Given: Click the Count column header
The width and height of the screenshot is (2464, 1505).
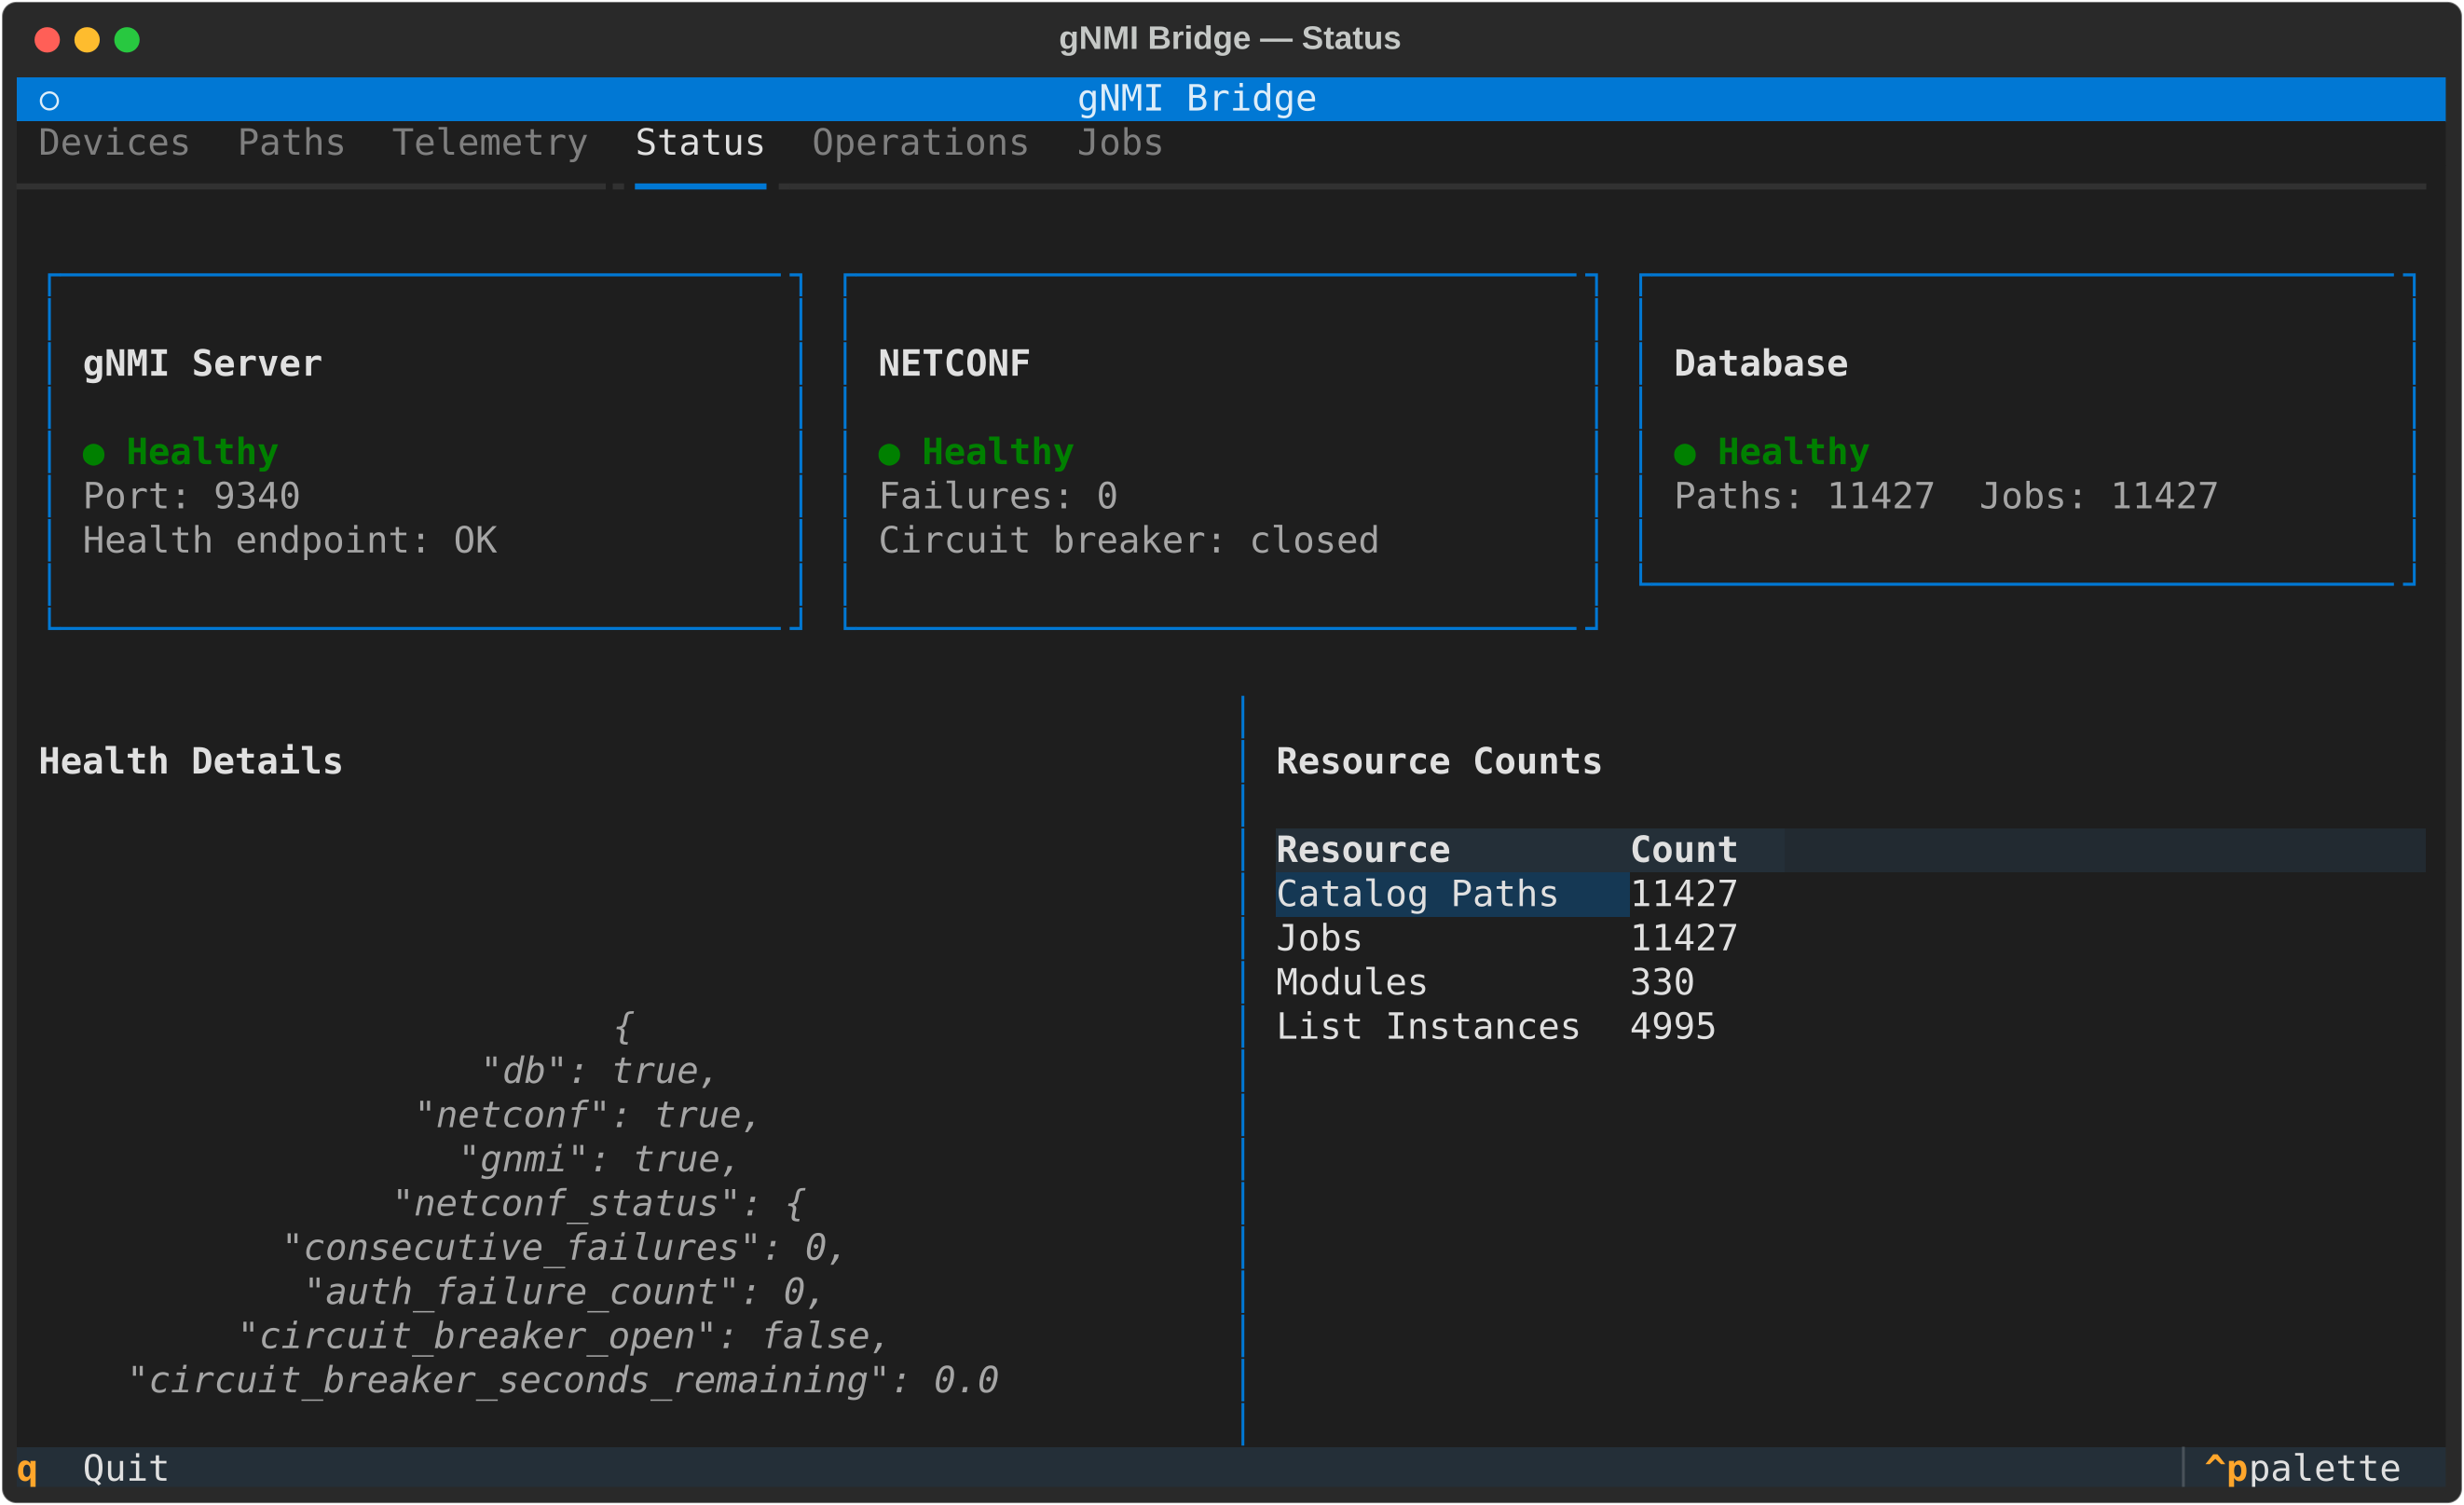Looking at the screenshot, I should point(1684,849).
